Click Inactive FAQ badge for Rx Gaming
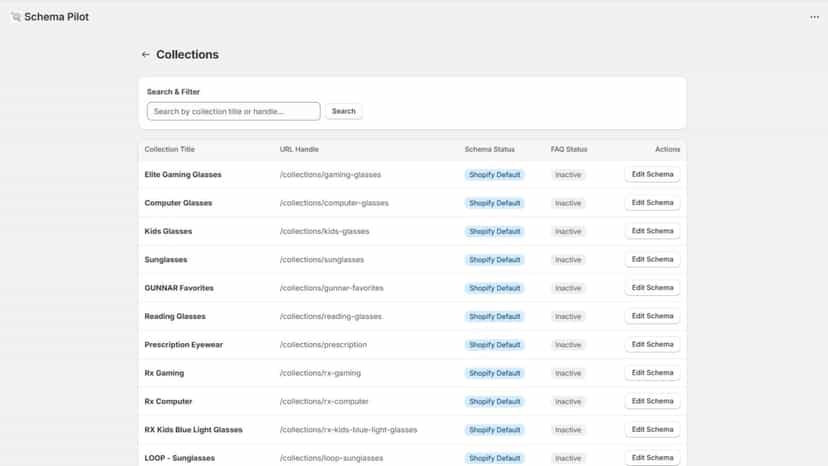 click(568, 373)
